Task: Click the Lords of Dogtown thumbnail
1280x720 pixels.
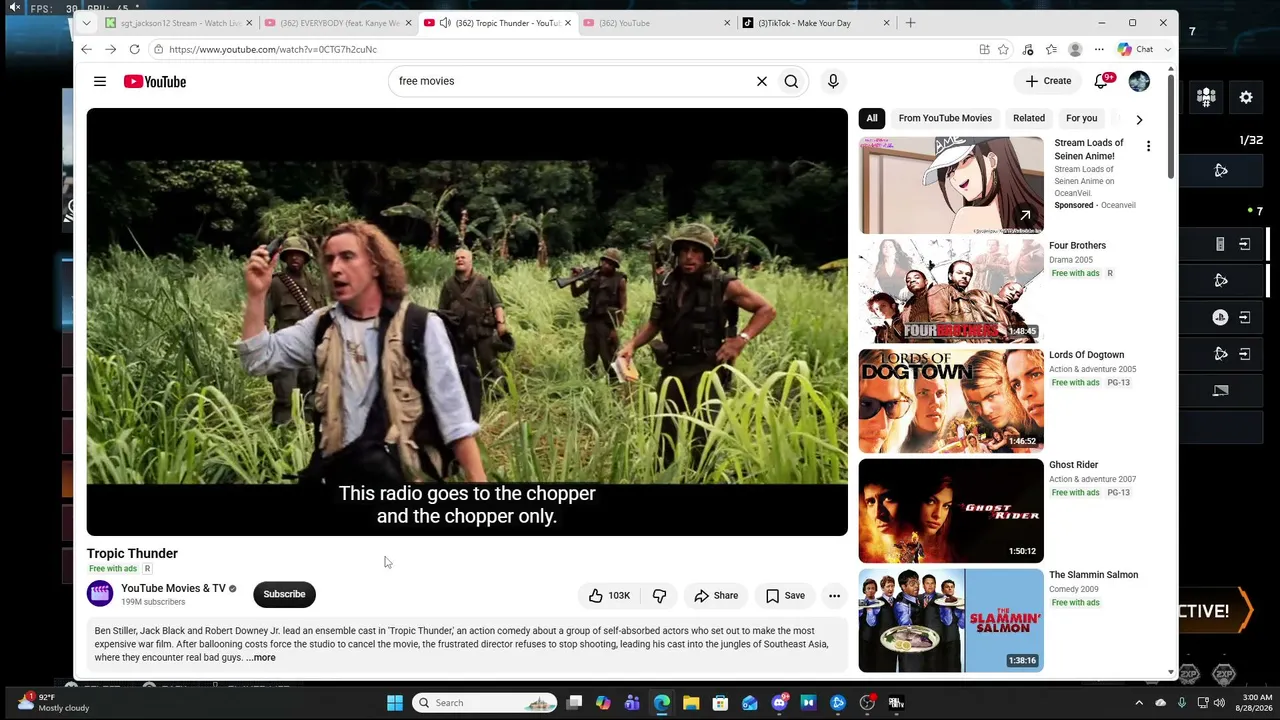Action: (951, 401)
